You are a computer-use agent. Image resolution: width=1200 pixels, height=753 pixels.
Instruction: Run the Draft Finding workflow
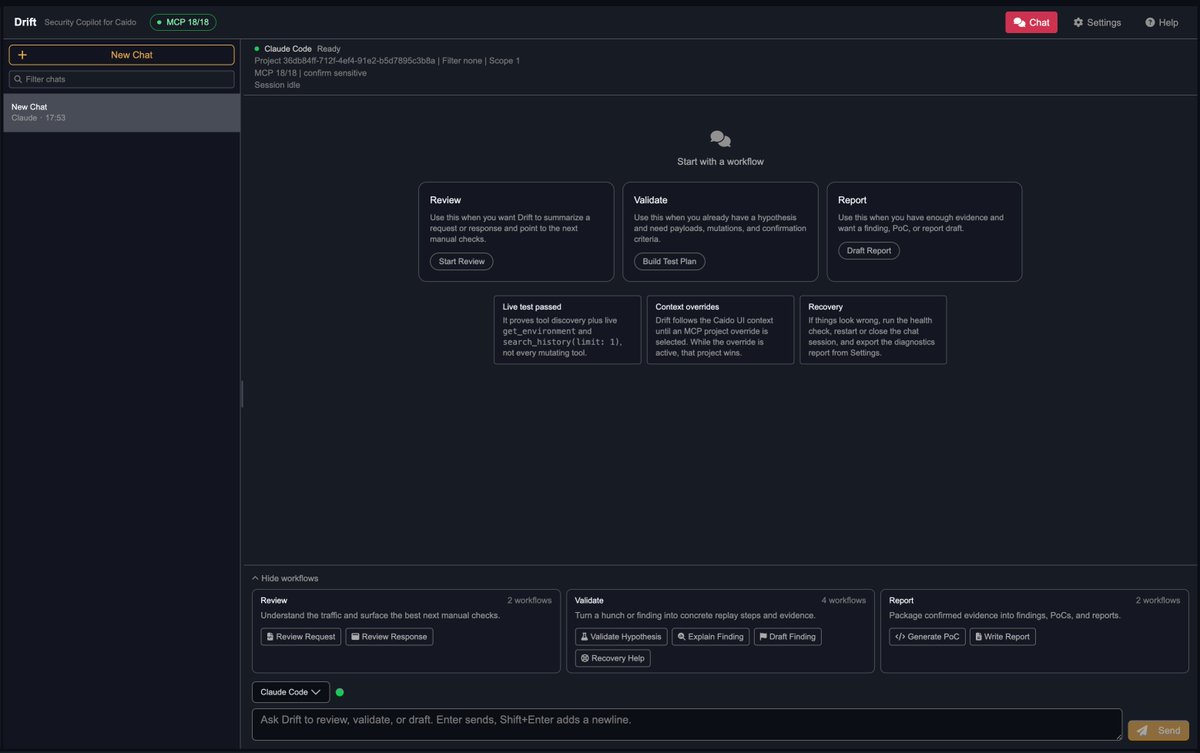coord(788,637)
